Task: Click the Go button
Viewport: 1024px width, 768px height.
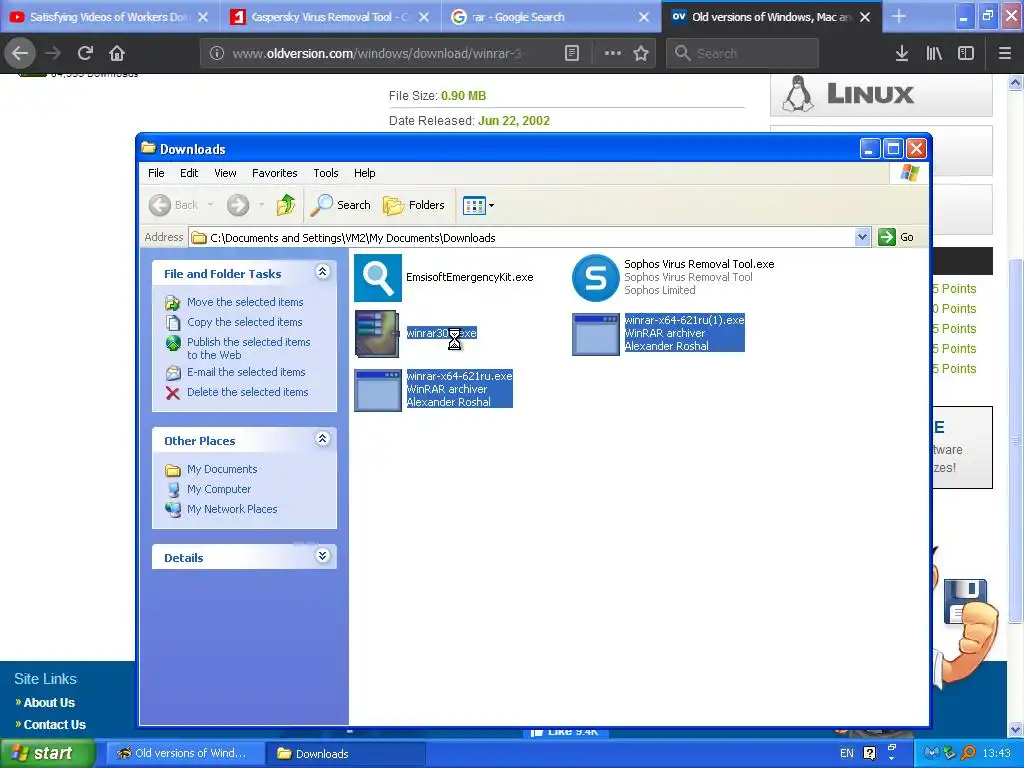Action: (896, 237)
